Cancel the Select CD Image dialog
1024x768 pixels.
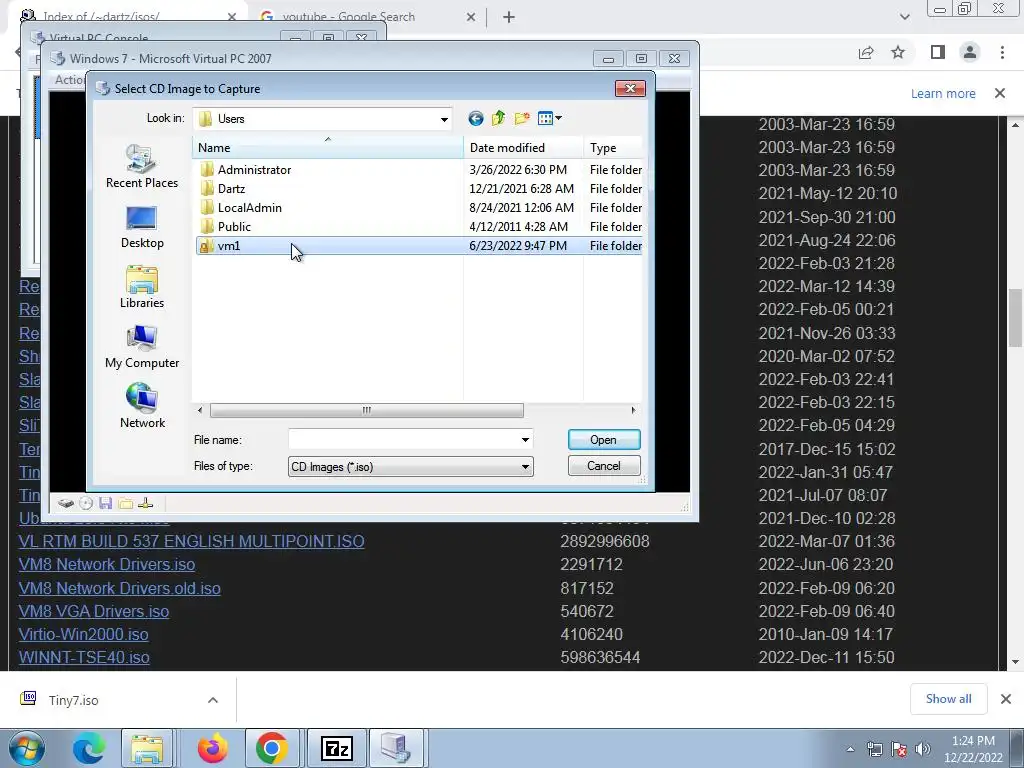604,466
